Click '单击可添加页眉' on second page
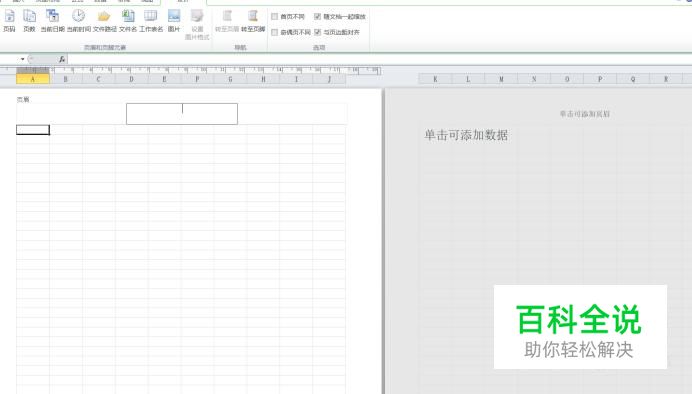 [x=585, y=114]
